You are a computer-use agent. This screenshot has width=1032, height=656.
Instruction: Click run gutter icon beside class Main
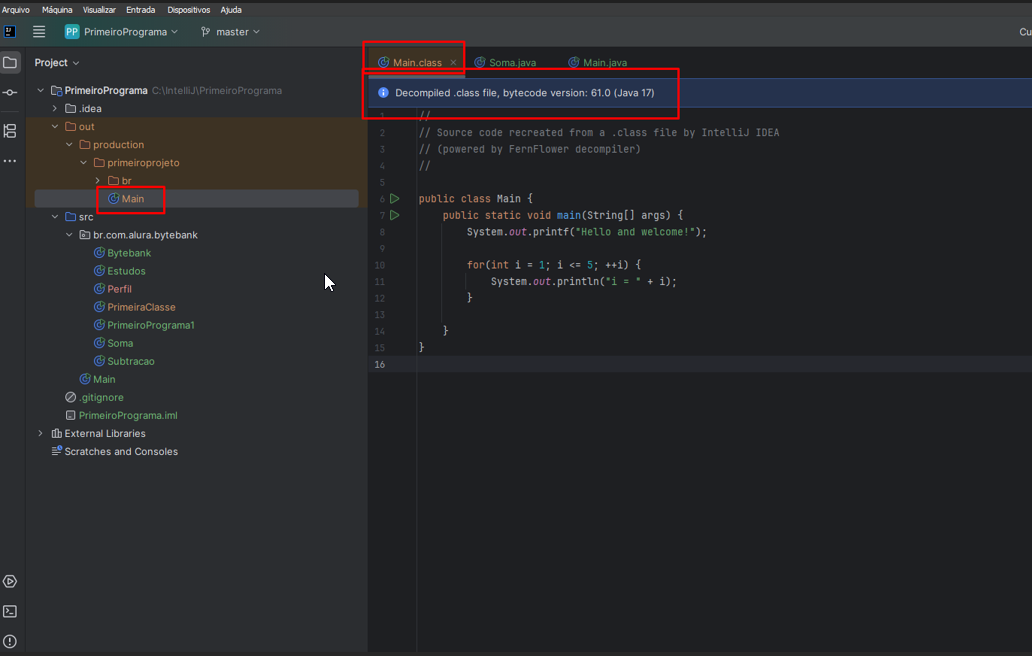pyautogui.click(x=395, y=199)
